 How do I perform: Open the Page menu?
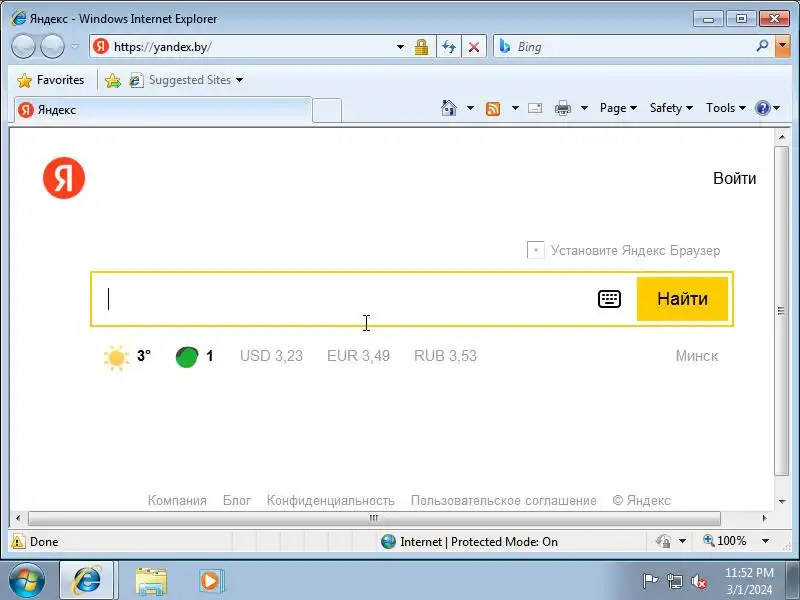pos(618,108)
